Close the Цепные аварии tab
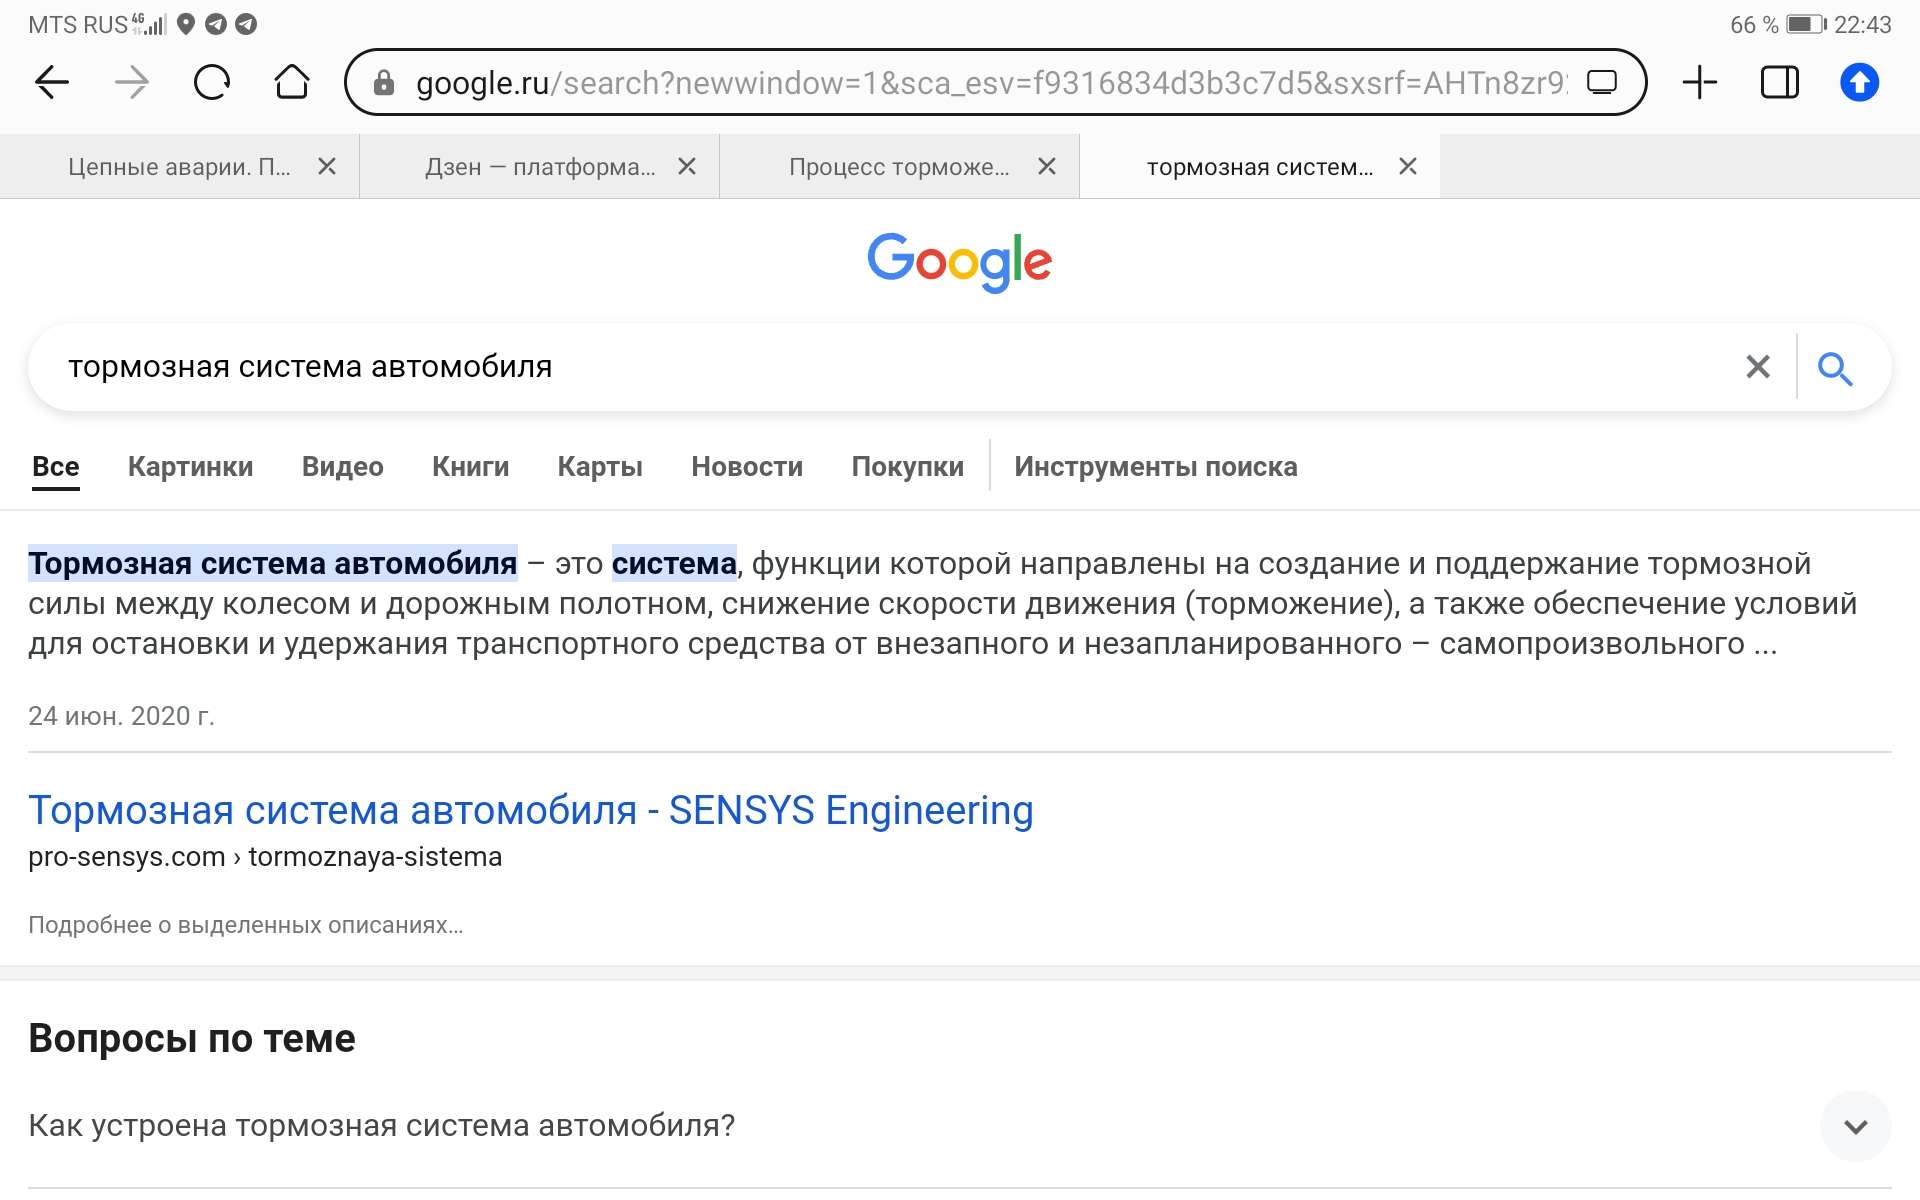The height and width of the screenshot is (1200, 1920). [327, 167]
